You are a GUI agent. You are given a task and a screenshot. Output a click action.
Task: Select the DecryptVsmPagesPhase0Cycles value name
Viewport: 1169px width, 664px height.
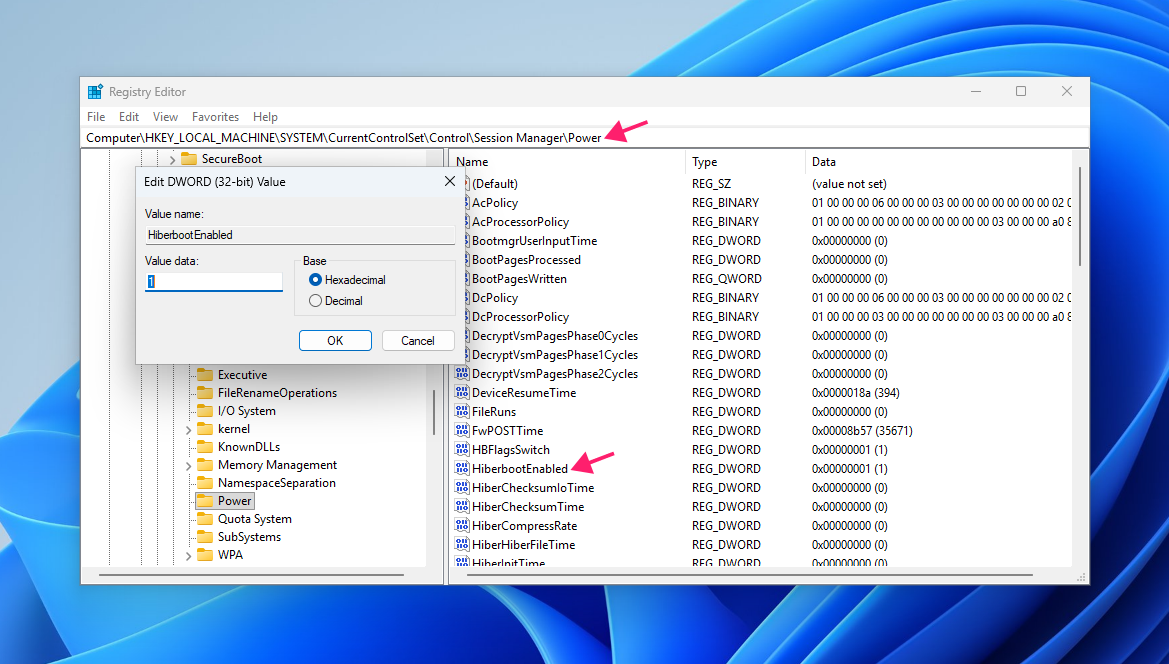point(555,335)
